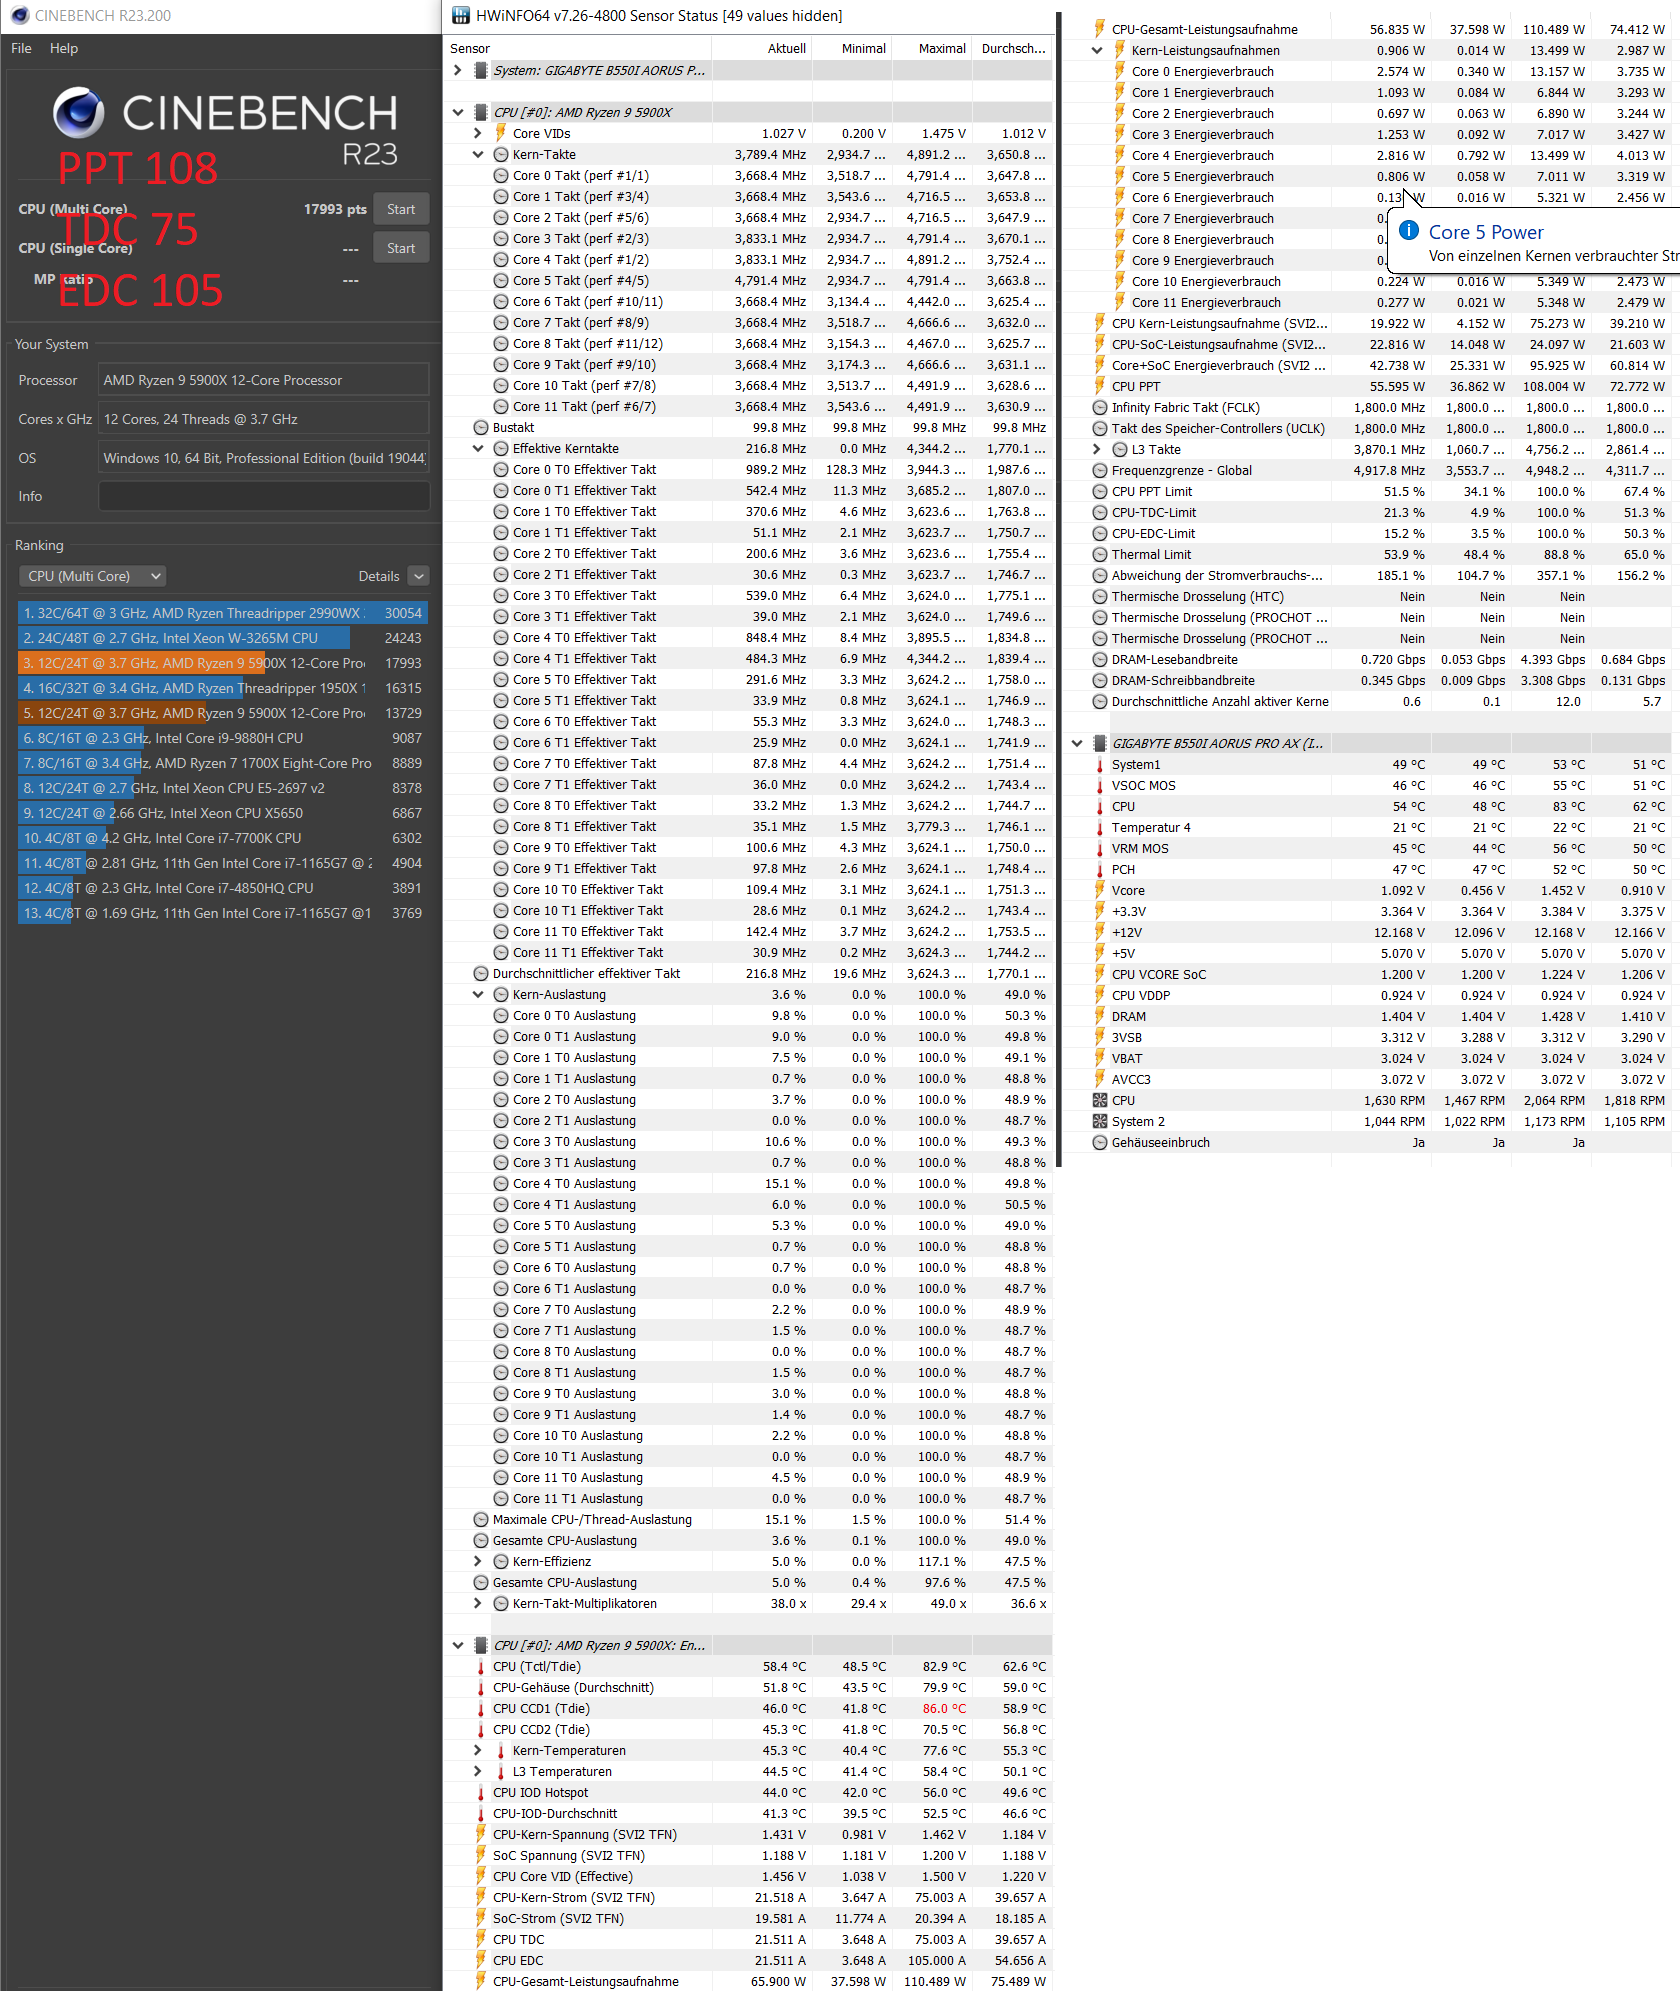Collapse the Kern-Takte tree node
The width and height of the screenshot is (1680, 2000).
478,154
